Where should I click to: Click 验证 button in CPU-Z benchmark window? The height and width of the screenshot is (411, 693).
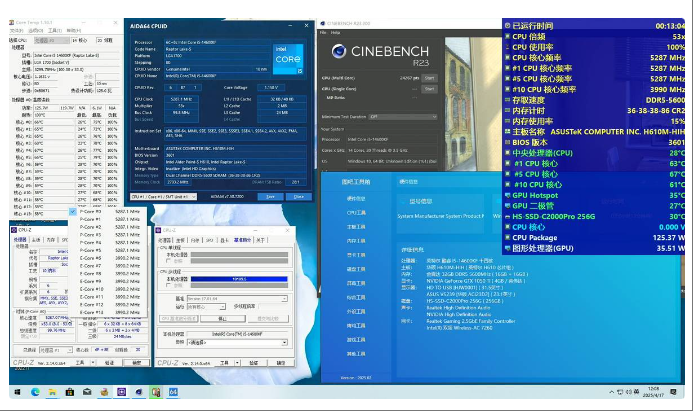(x=254, y=363)
